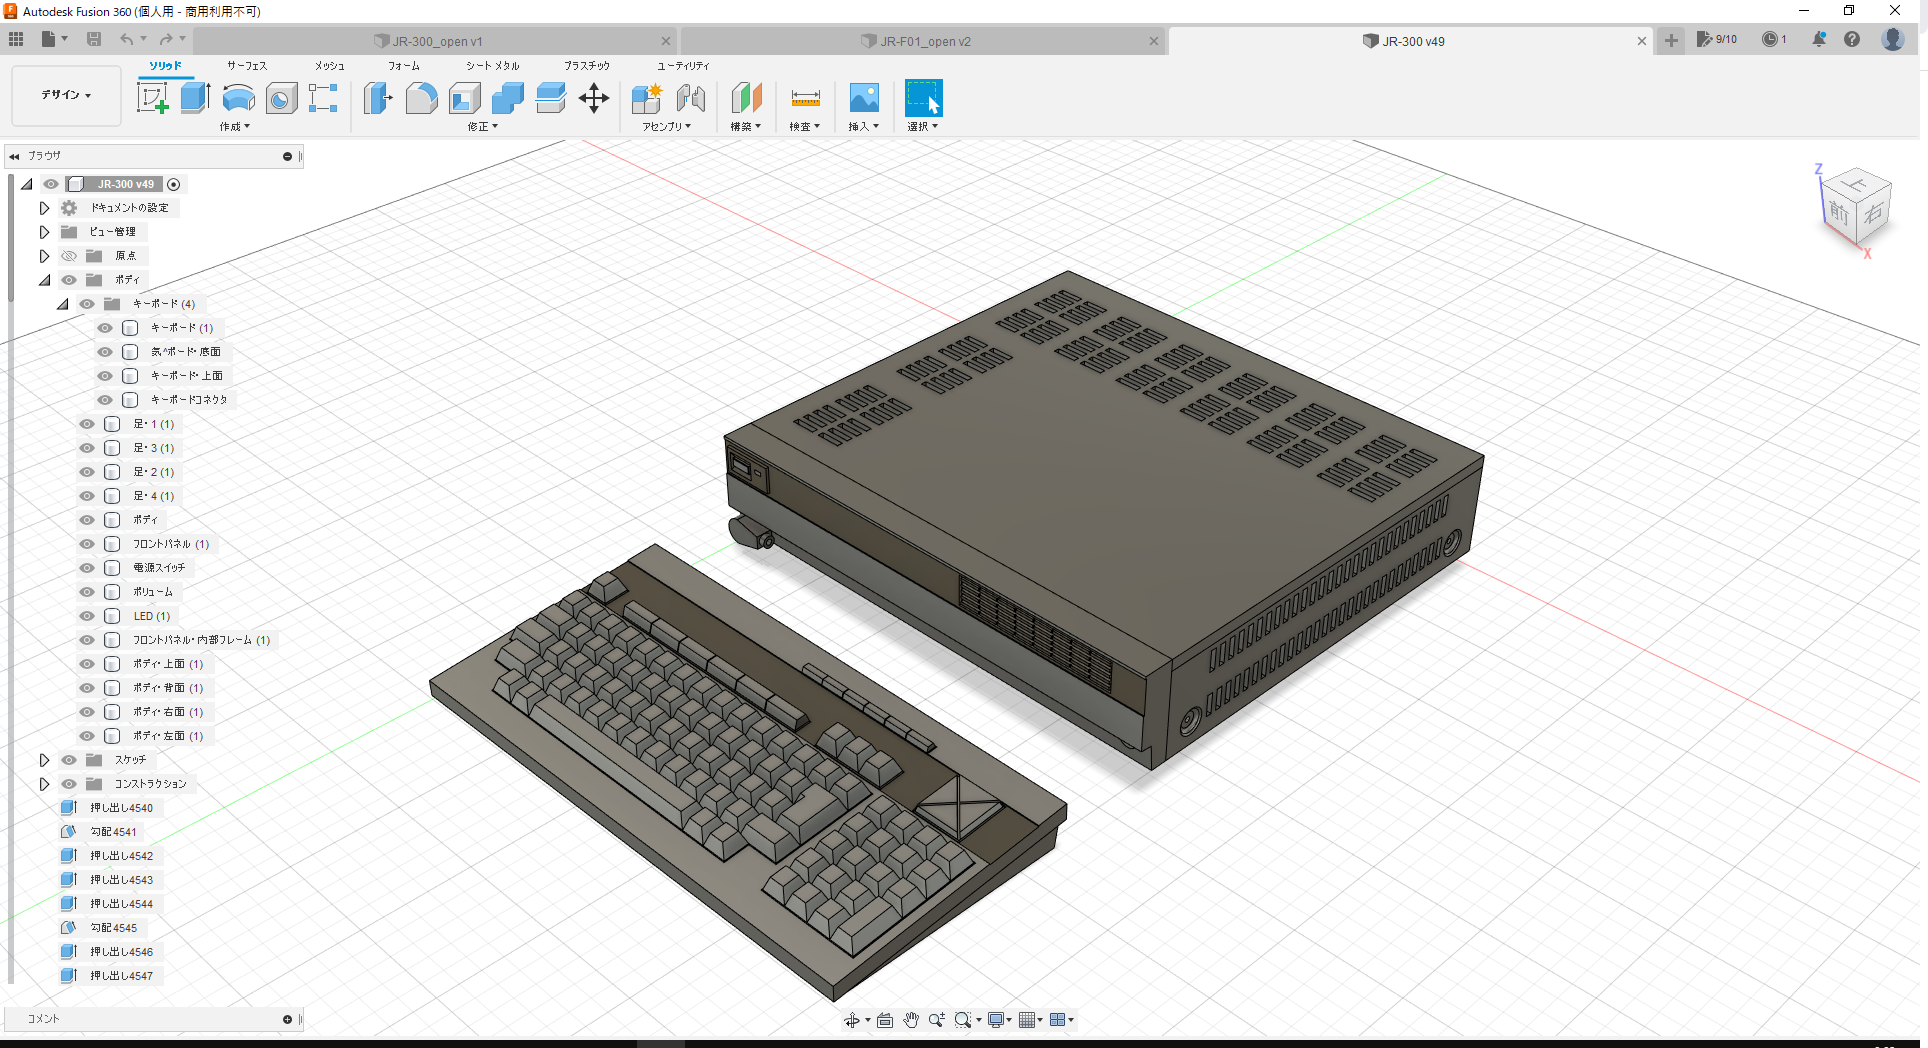
Task: Select the Move/Copy tool in the 修正 panel
Action: click(594, 99)
